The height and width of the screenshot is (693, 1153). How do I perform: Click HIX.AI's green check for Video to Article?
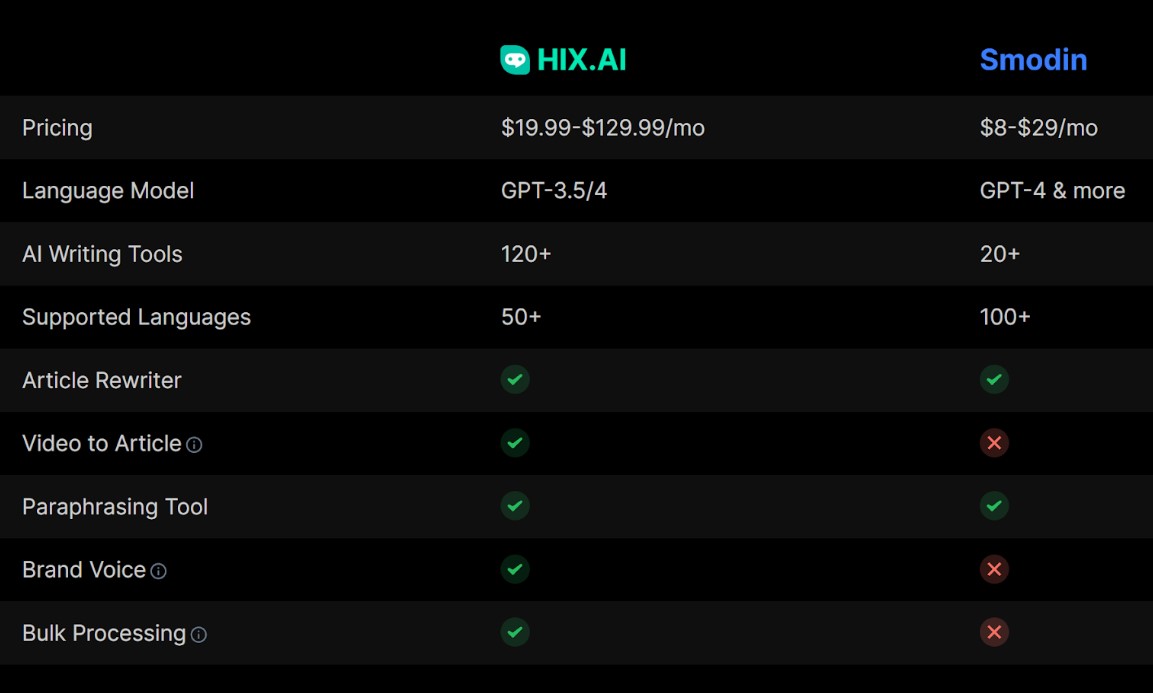point(515,443)
